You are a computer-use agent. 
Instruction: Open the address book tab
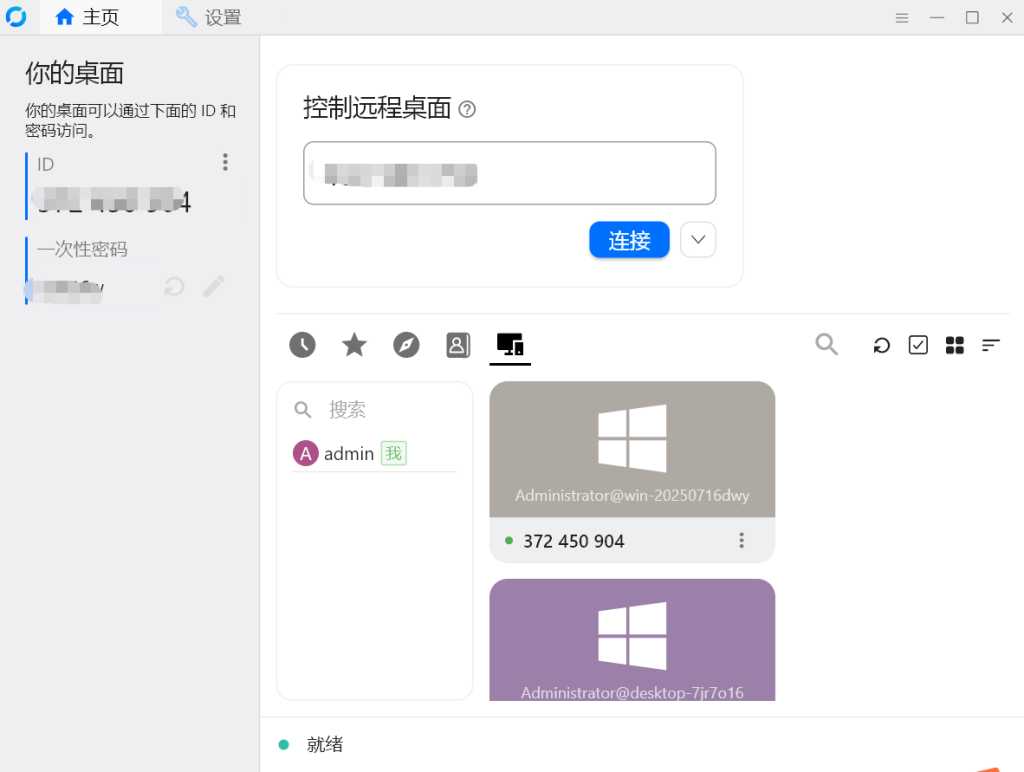[x=458, y=345]
